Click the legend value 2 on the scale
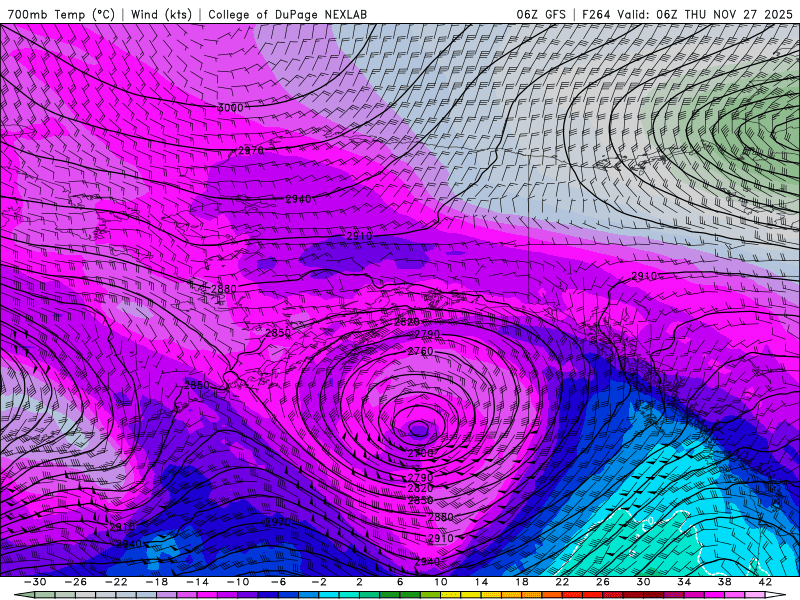The width and height of the screenshot is (800, 600). coord(359,582)
